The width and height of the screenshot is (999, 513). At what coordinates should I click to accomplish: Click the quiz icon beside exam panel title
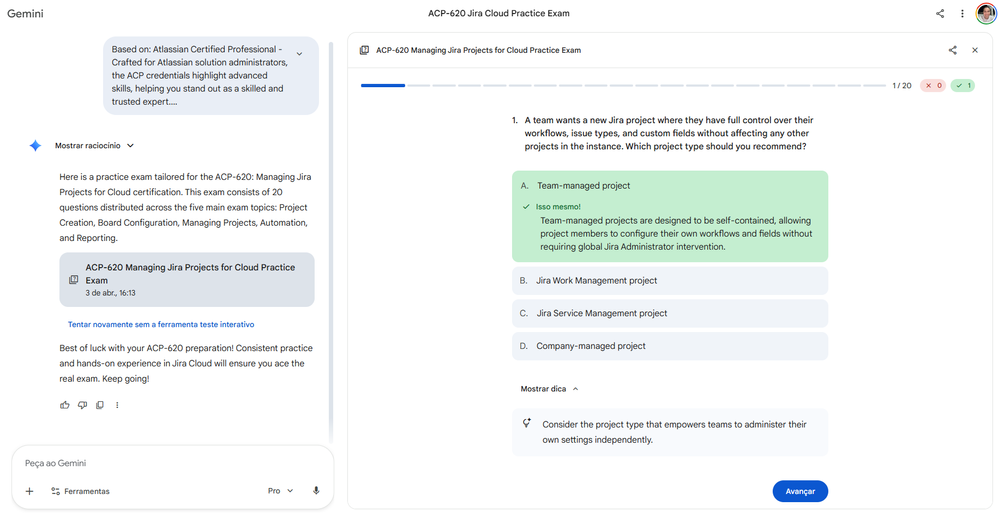click(364, 50)
